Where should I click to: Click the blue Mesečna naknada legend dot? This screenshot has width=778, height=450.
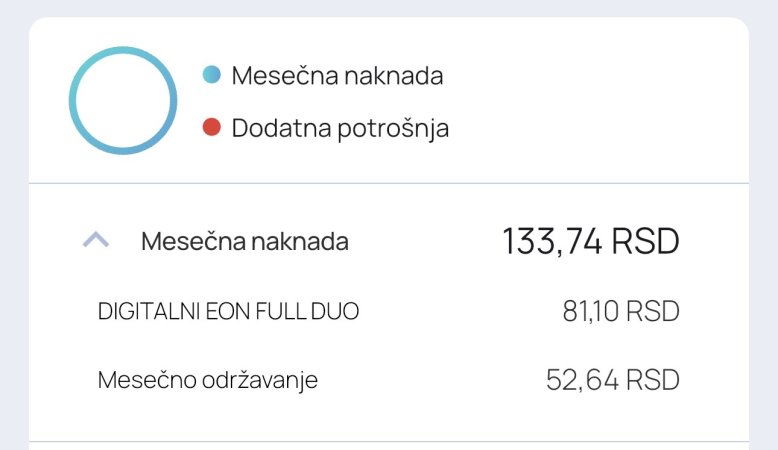click(211, 75)
